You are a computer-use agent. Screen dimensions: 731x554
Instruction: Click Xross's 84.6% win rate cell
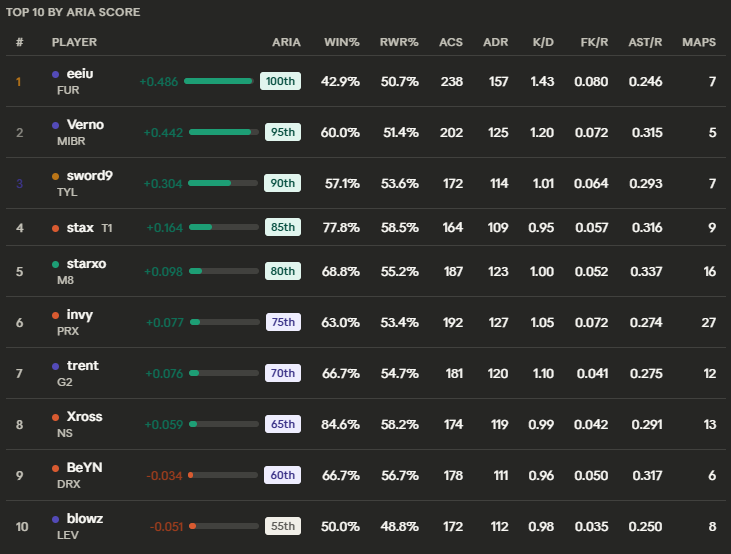coord(340,424)
